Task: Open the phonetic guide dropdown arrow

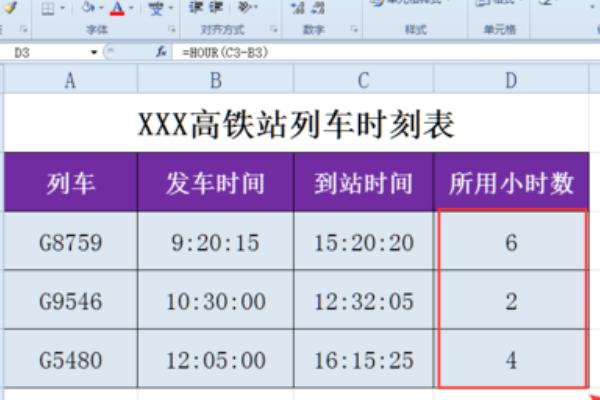Action: (x=171, y=8)
